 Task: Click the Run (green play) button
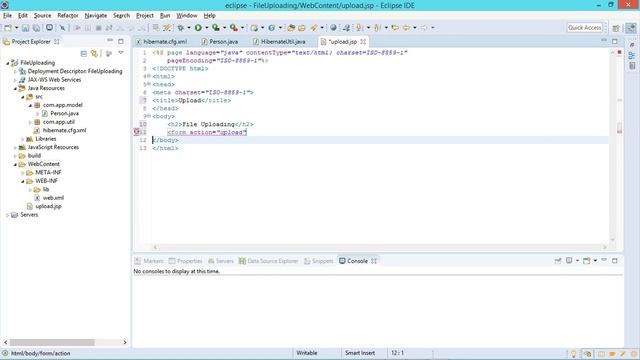coord(198,28)
